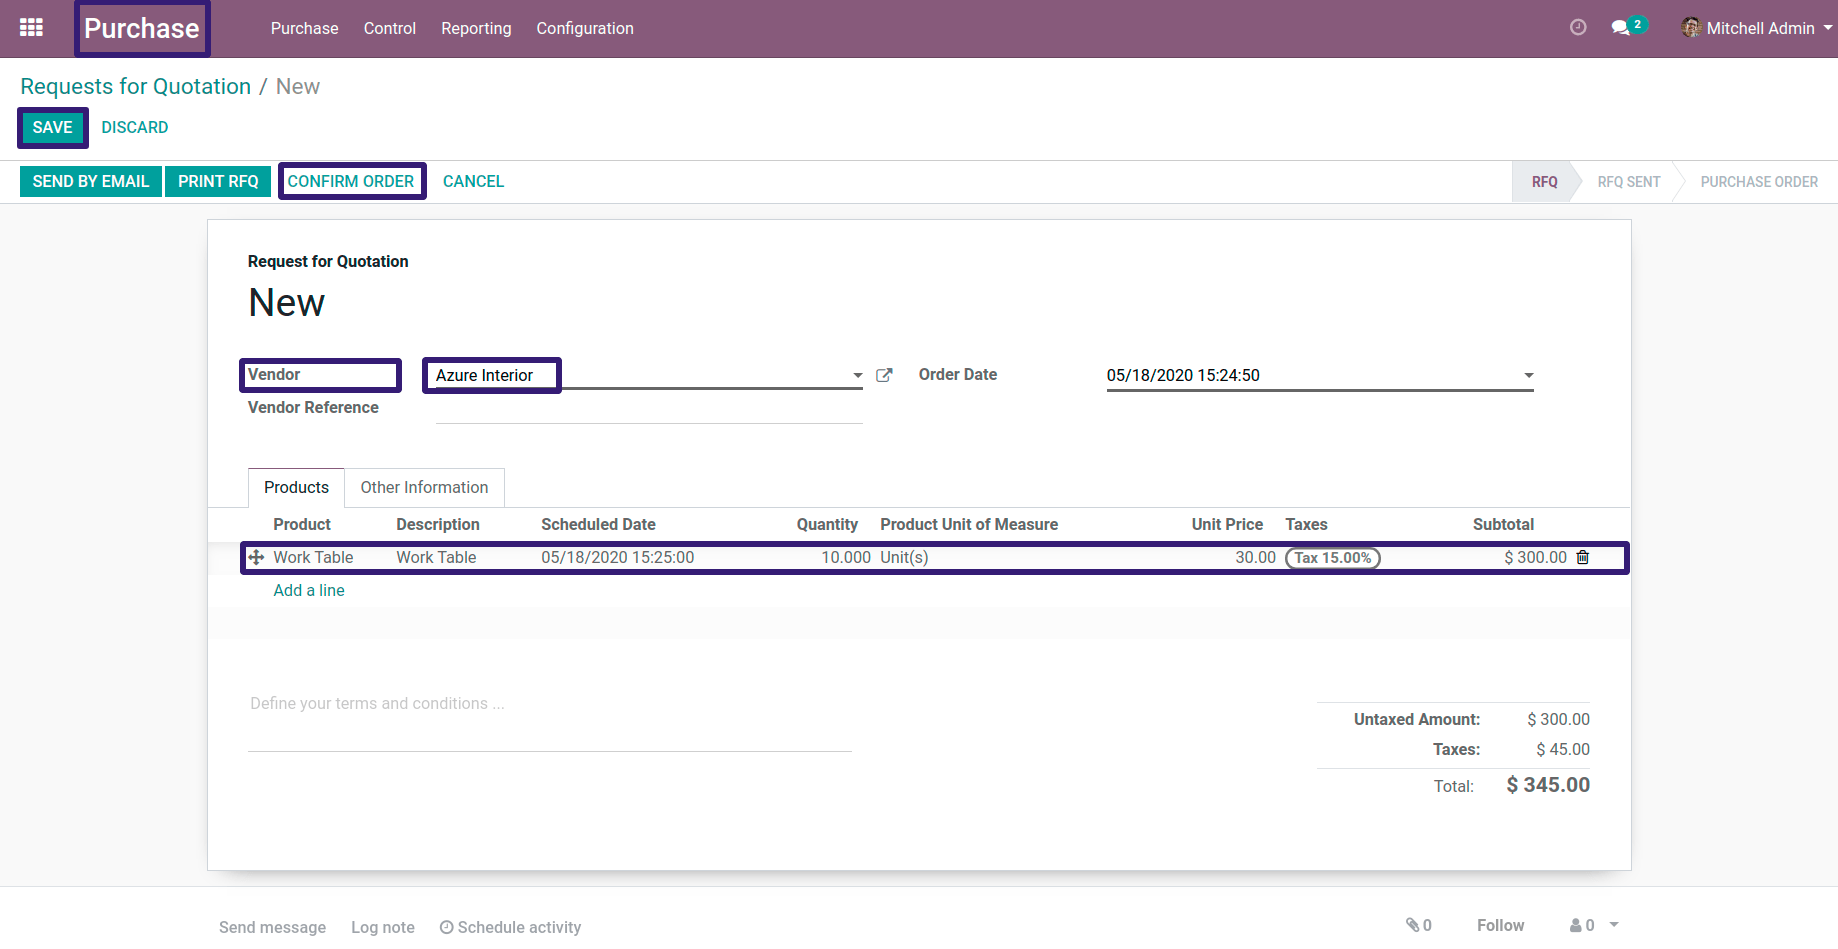Click the Description column header

[438, 524]
